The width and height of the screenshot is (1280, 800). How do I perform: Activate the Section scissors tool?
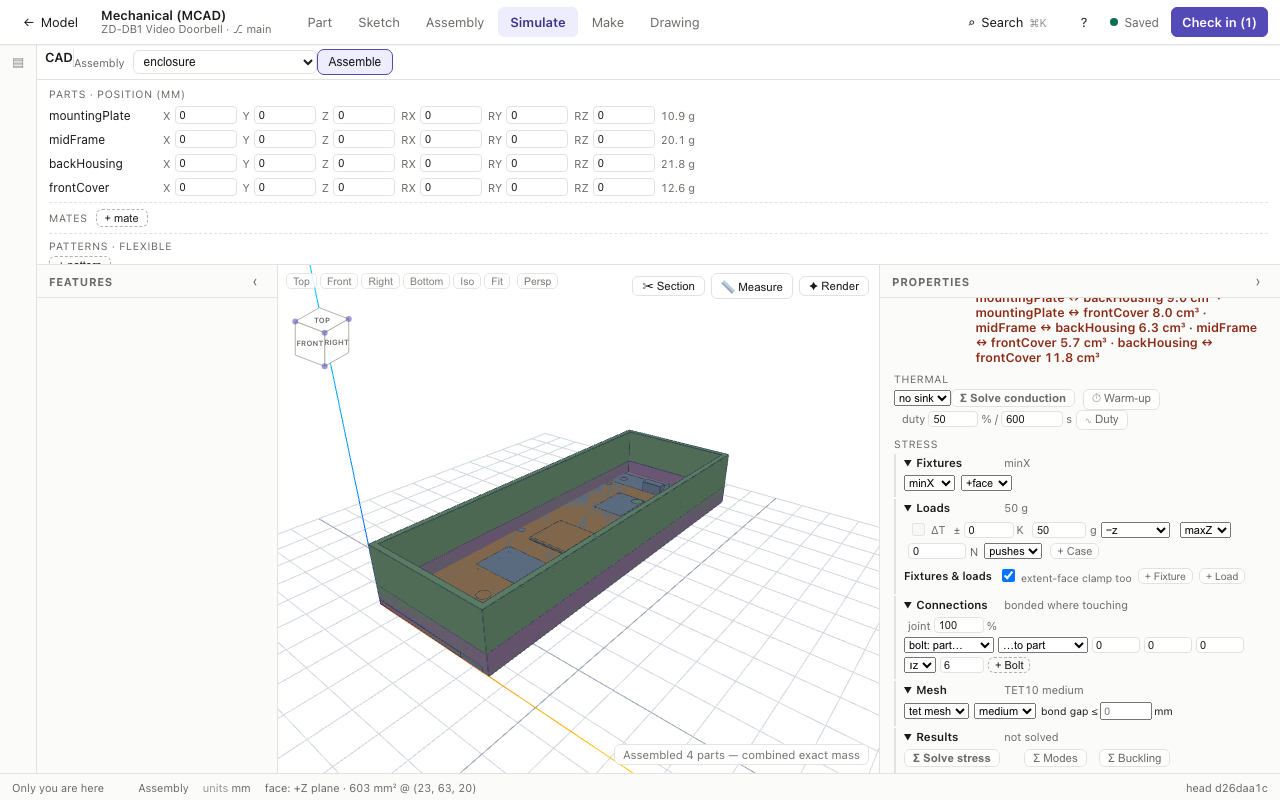point(668,286)
